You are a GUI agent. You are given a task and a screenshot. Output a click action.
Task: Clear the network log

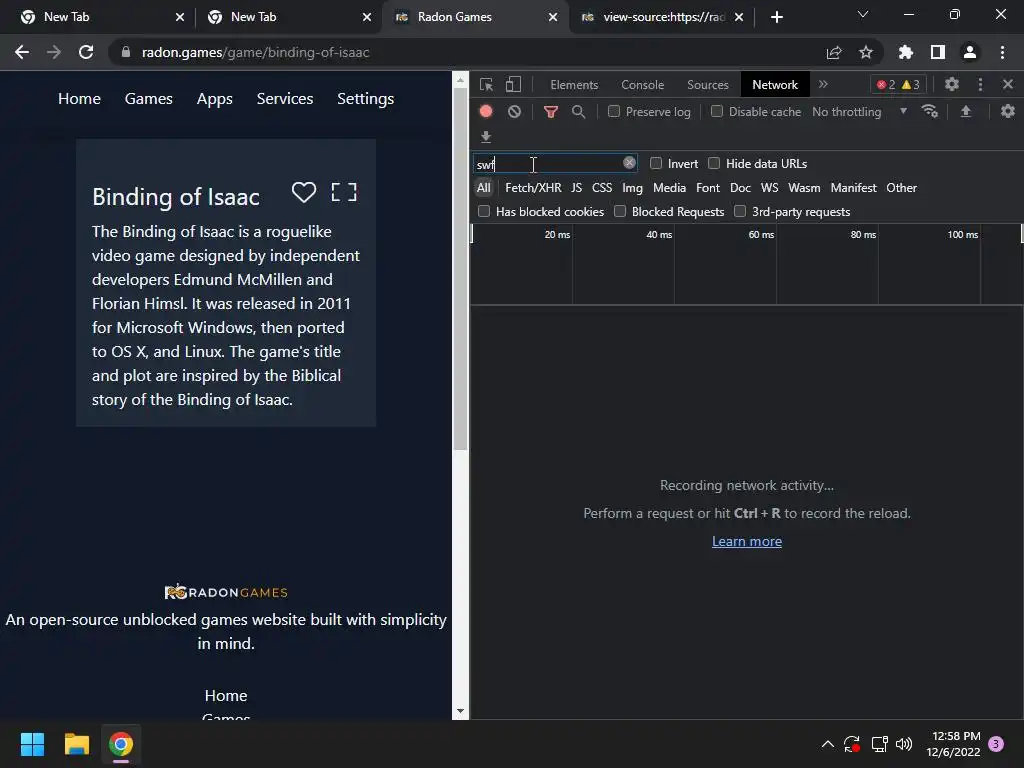[515, 111]
